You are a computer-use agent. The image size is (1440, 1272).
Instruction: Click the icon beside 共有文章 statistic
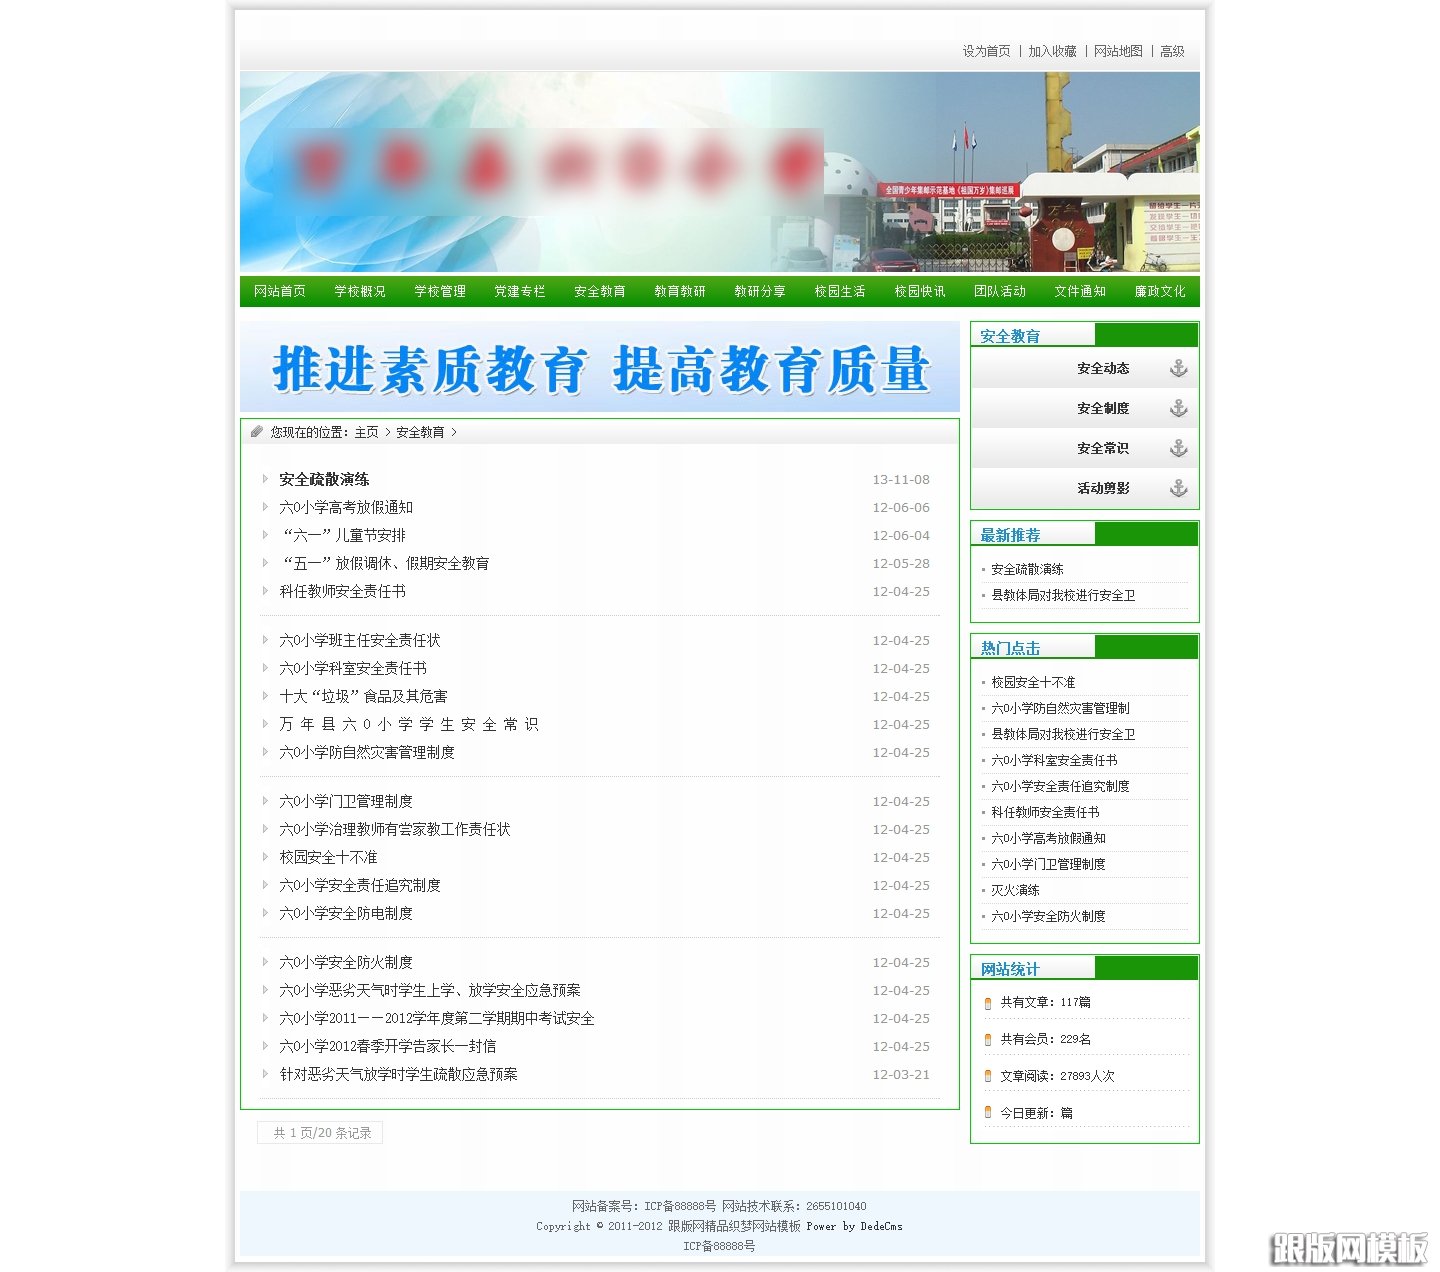pos(988,1002)
